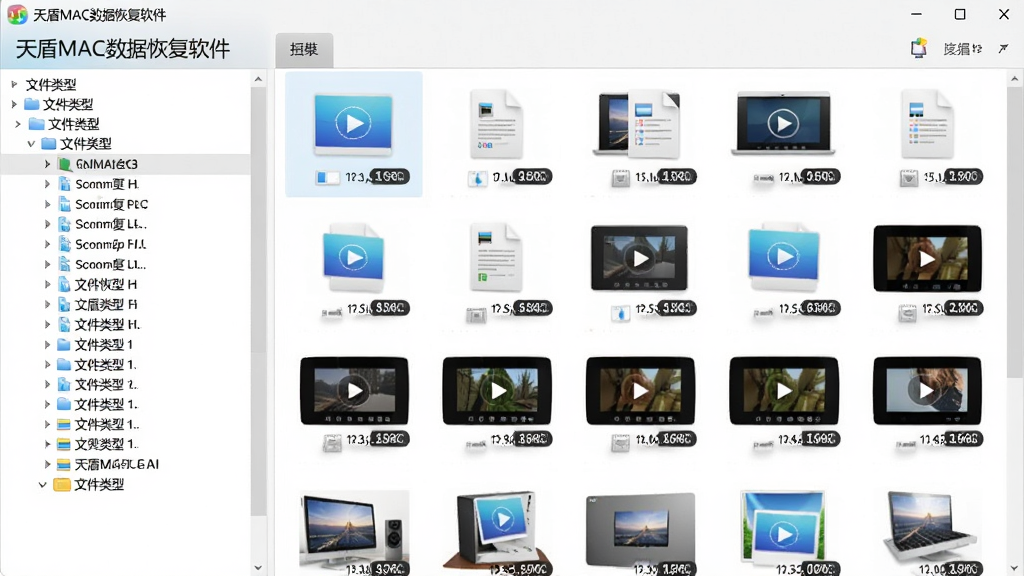The image size is (1024, 576).
Task: Select the gray tab above the thumbnail grid
Action: pyautogui.click(x=304, y=50)
